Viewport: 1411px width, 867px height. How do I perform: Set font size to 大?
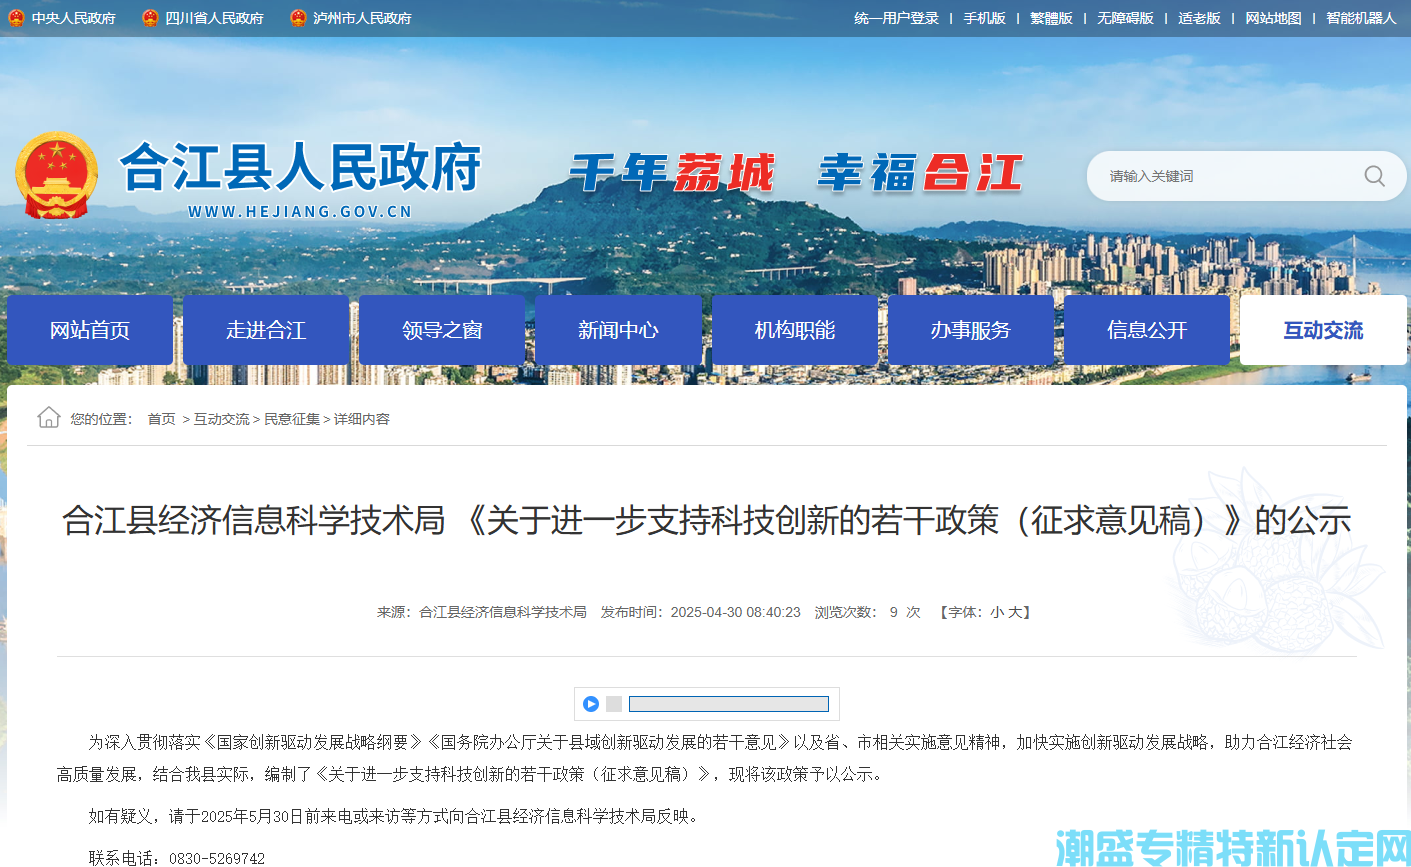[x=1014, y=612]
